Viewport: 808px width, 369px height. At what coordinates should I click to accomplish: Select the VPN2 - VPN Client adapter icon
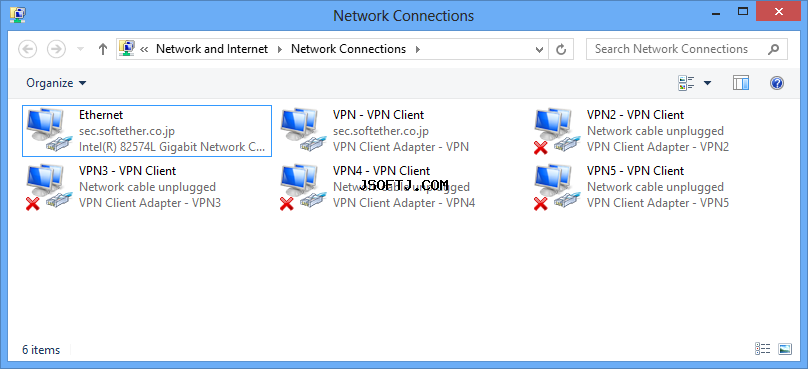pos(554,131)
